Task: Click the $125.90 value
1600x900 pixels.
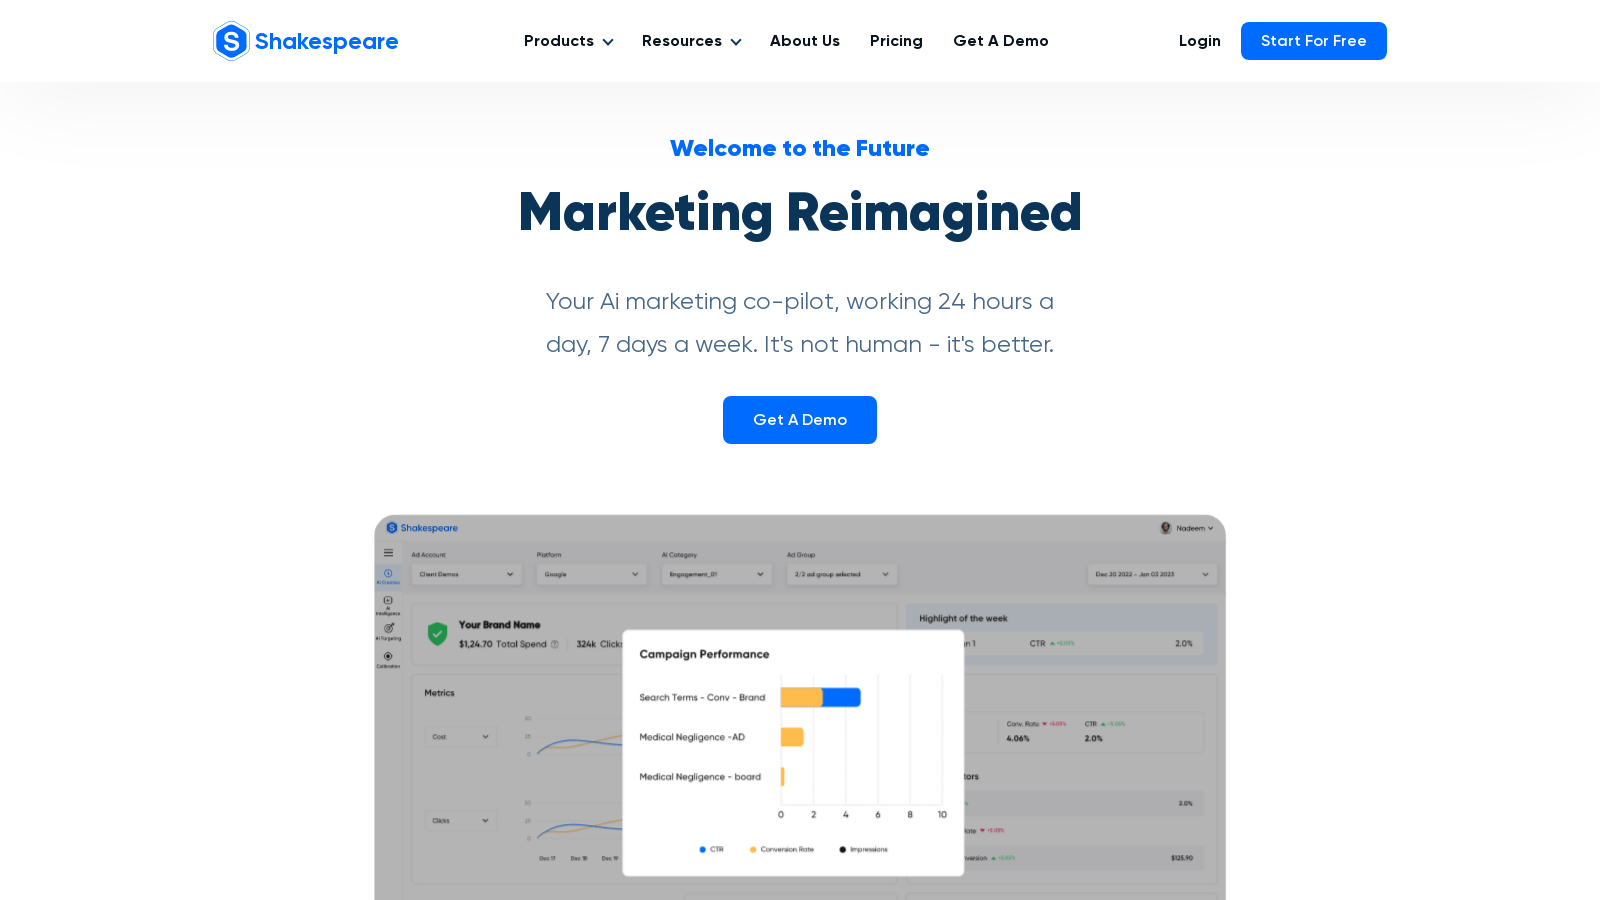Action: tap(1182, 858)
